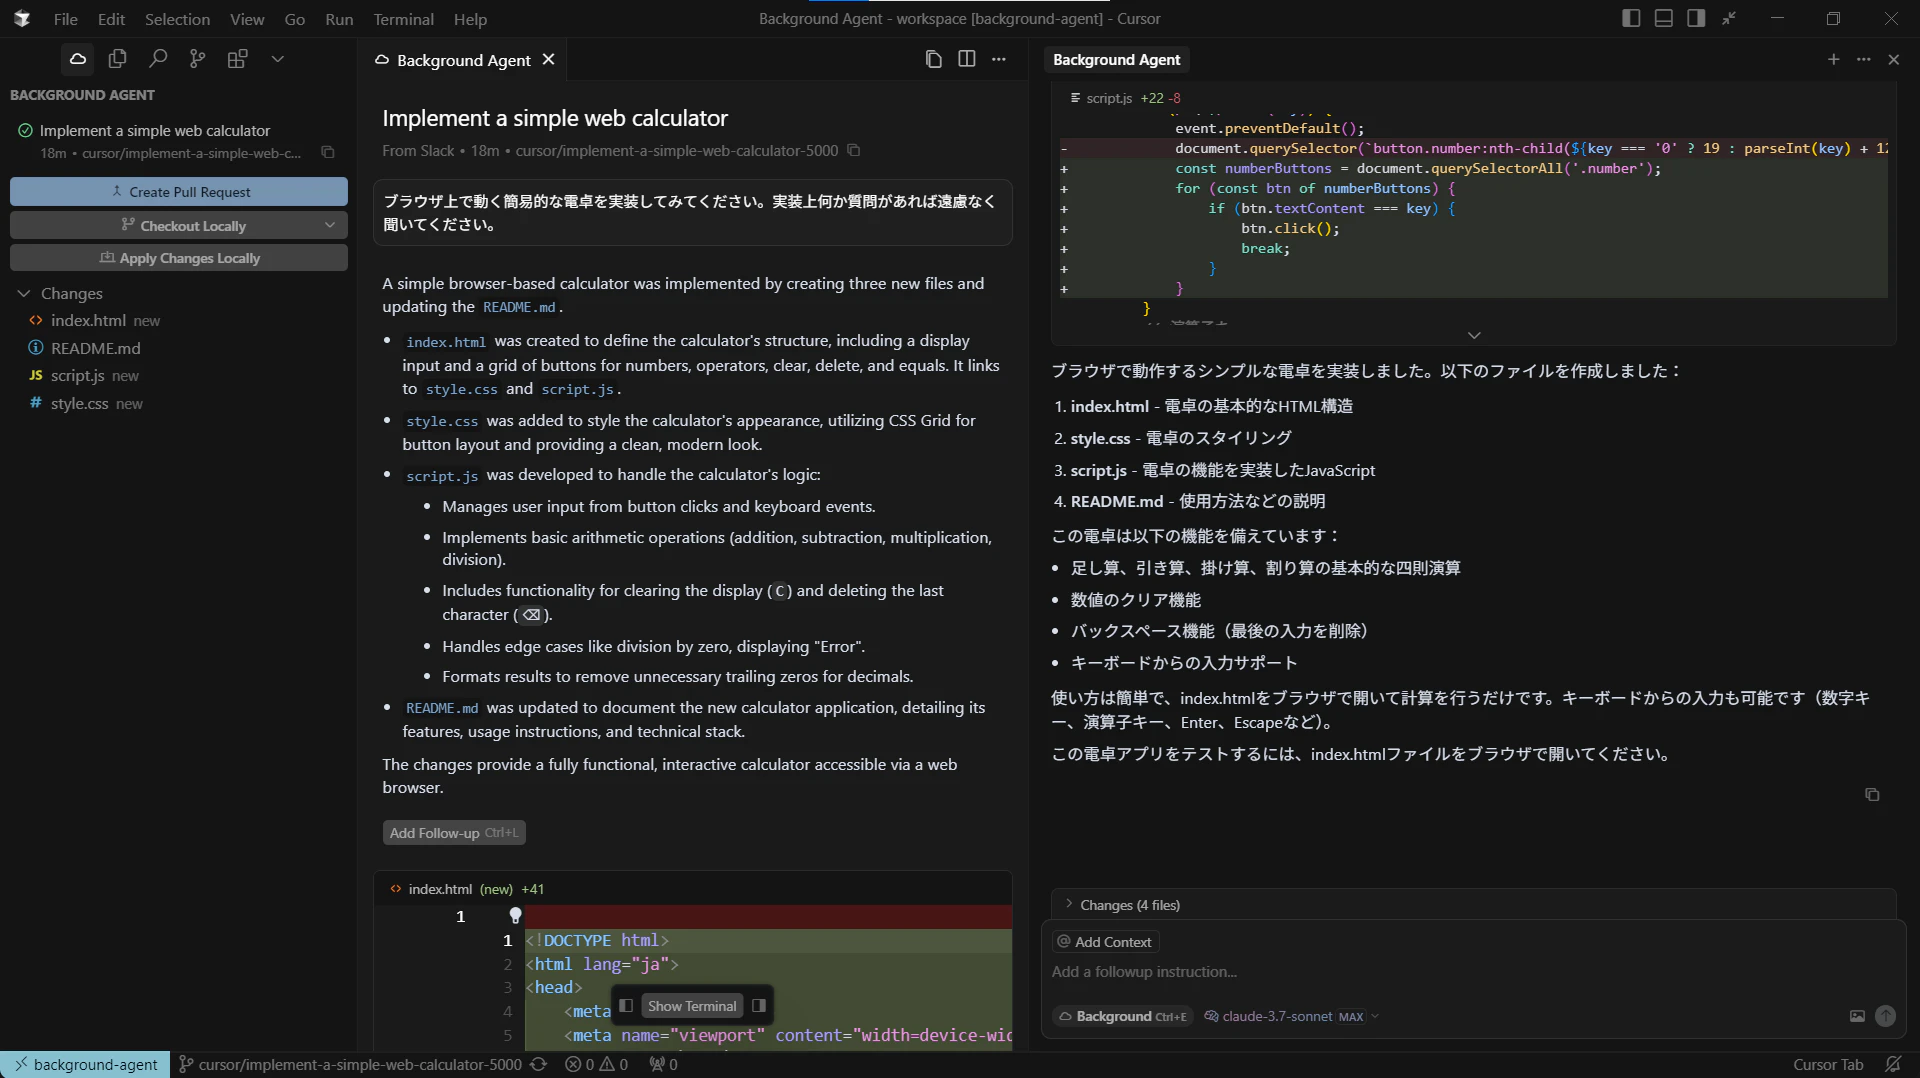
Task: Copy the script.js diff with its copy icon
Action: [1871, 794]
